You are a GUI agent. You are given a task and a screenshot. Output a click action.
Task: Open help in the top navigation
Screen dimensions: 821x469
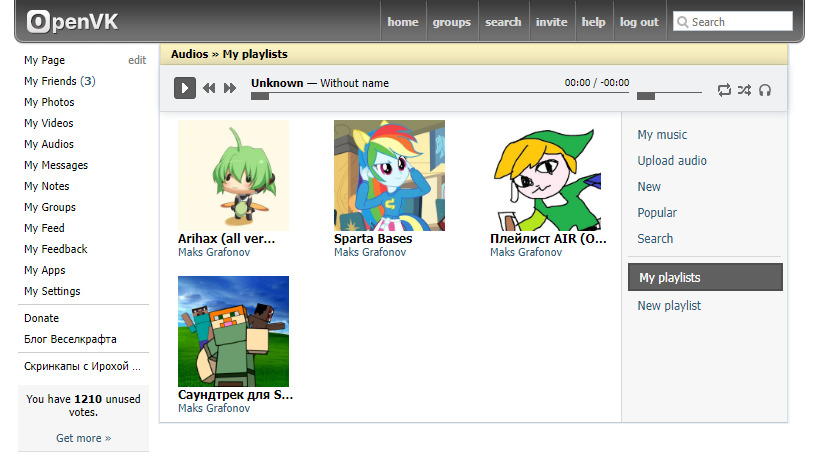click(593, 22)
